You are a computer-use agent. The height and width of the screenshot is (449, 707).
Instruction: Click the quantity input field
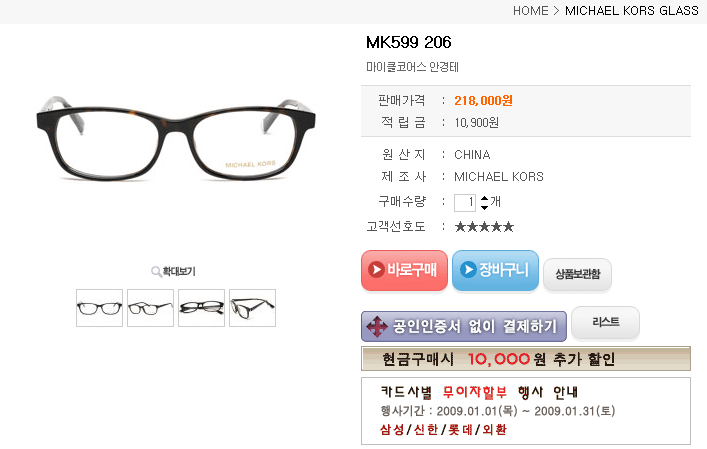coord(465,202)
